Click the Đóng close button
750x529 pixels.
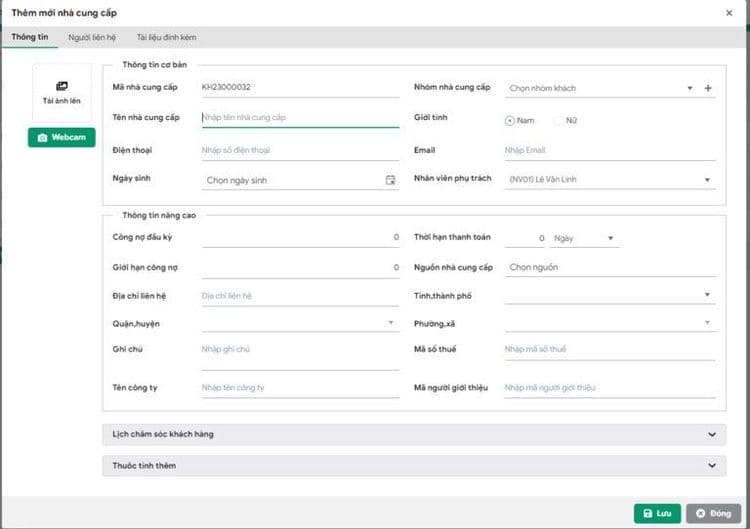(x=713, y=513)
